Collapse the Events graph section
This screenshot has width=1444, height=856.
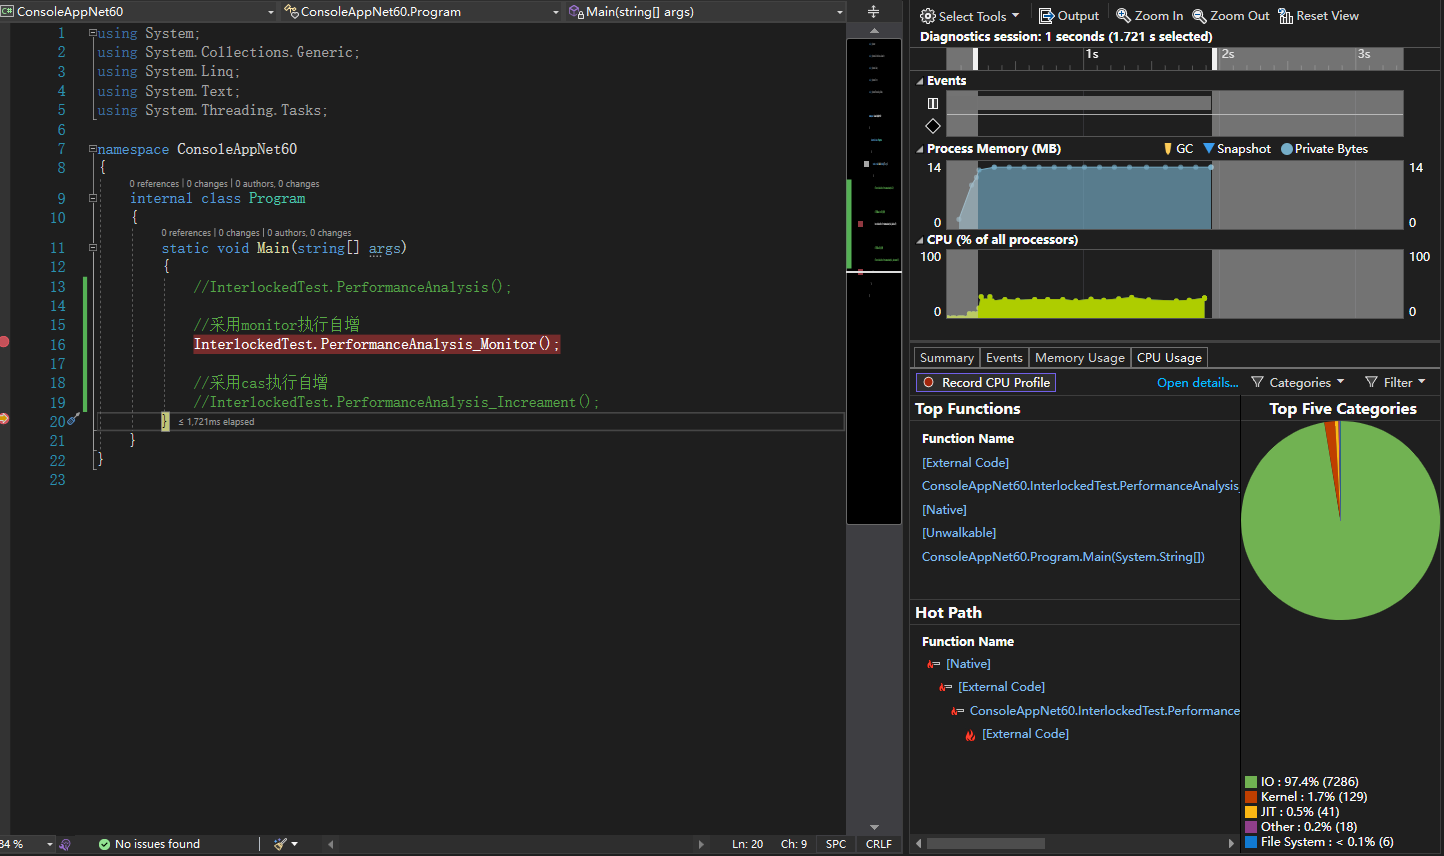point(920,81)
